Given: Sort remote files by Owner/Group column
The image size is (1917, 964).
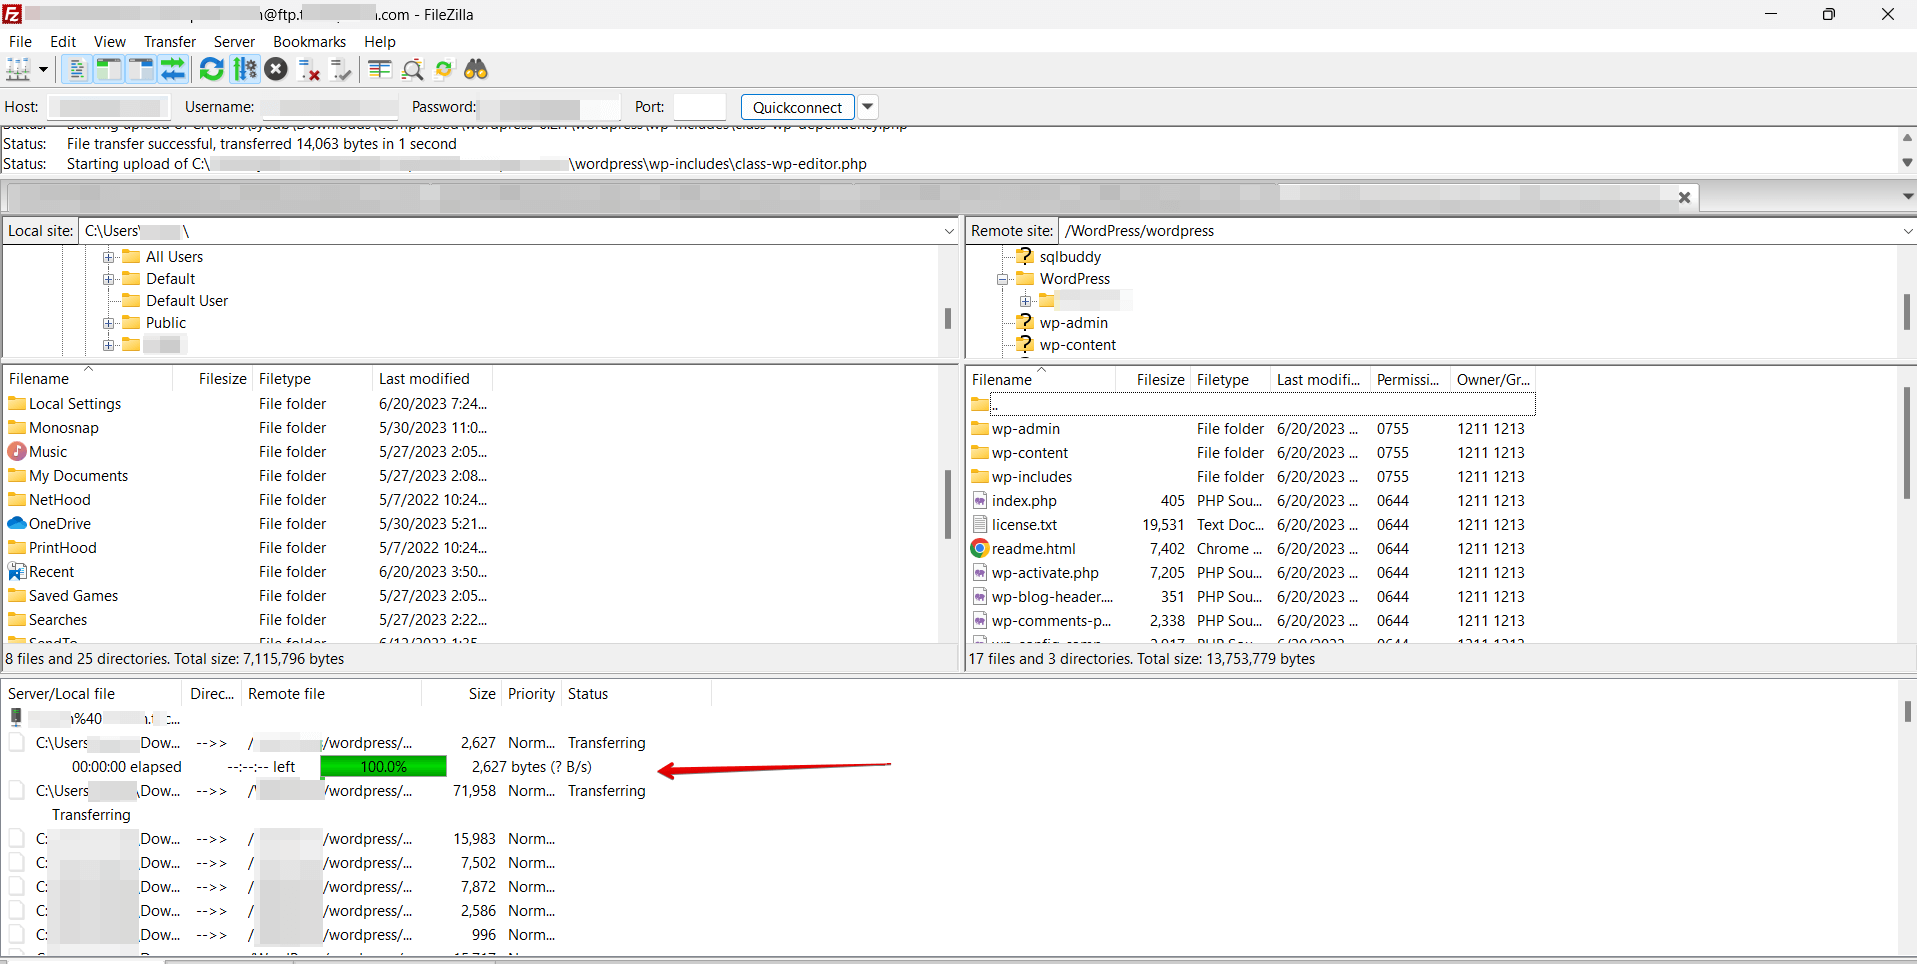Looking at the screenshot, I should point(1493,380).
